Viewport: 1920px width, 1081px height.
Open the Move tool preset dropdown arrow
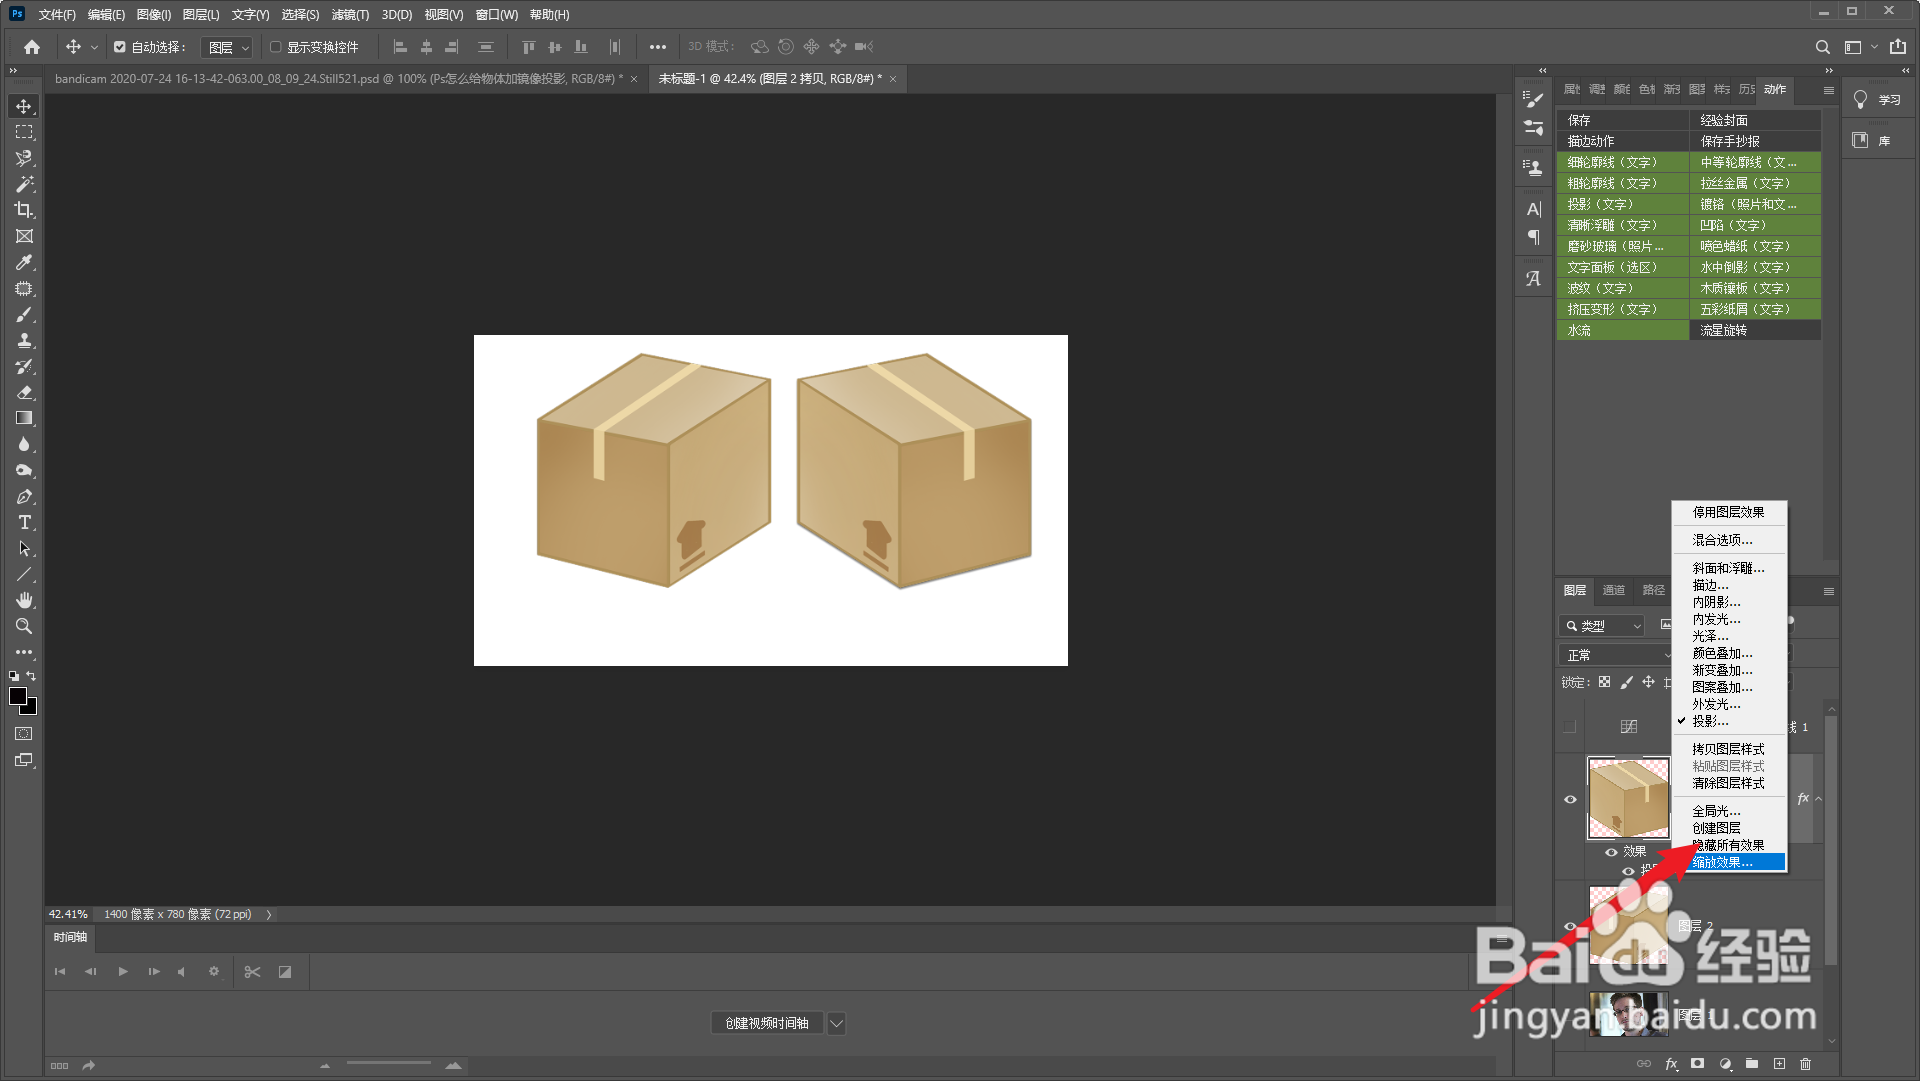pyautogui.click(x=94, y=47)
